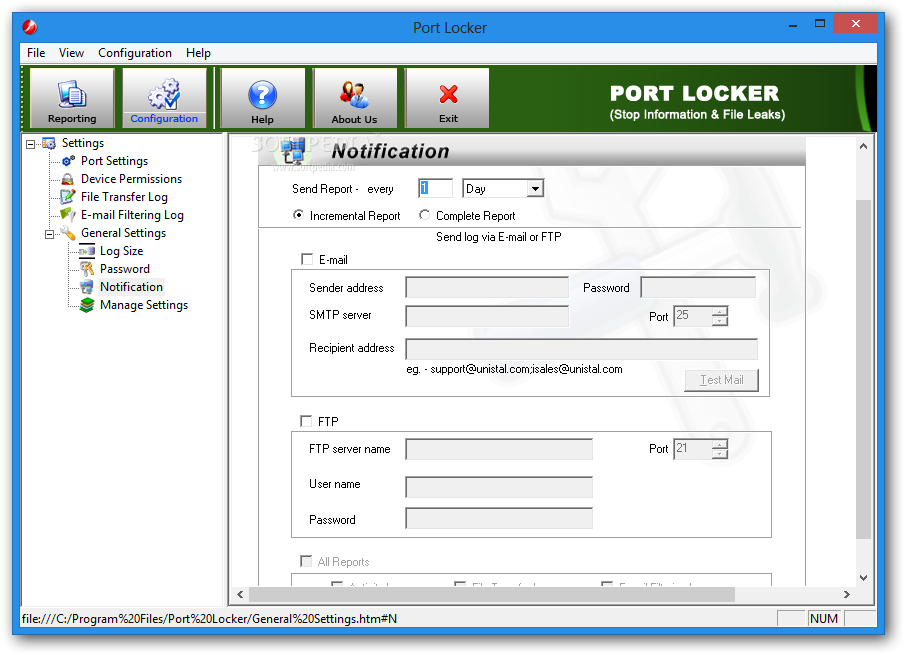Toggle the All Reports checkbox
905x655 pixels.
[x=306, y=561]
